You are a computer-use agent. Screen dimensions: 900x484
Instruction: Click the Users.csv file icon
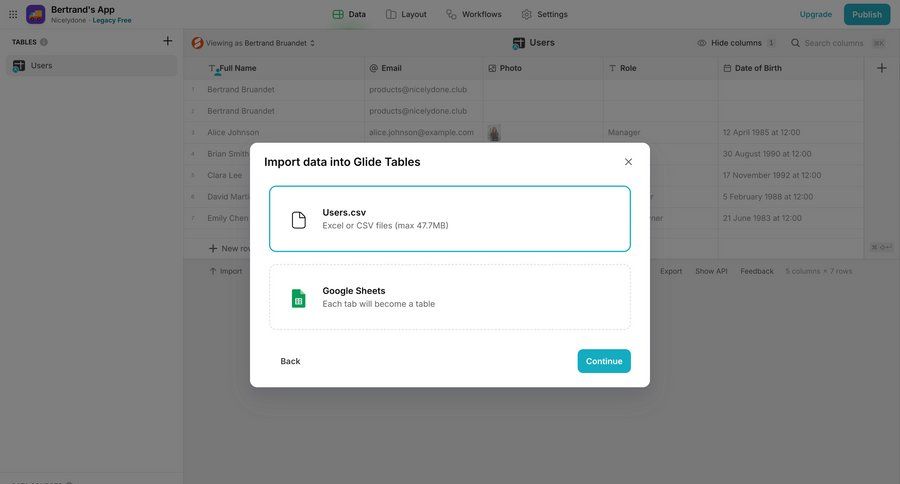(x=298, y=220)
